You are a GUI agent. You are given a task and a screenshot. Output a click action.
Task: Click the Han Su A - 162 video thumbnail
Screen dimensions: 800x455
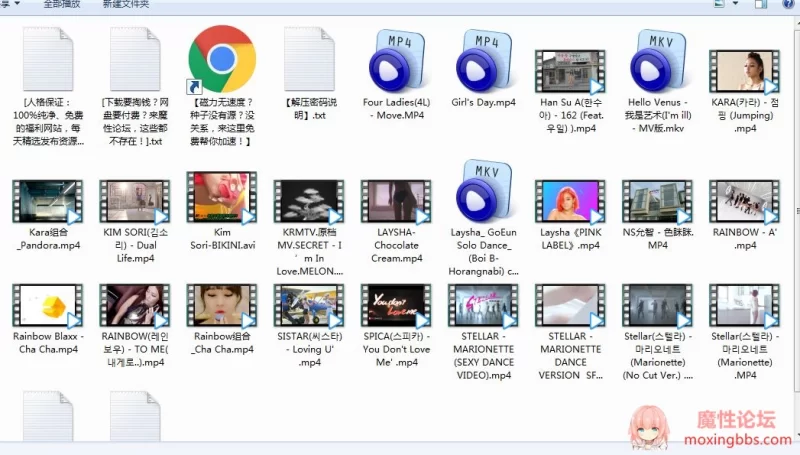[570, 71]
